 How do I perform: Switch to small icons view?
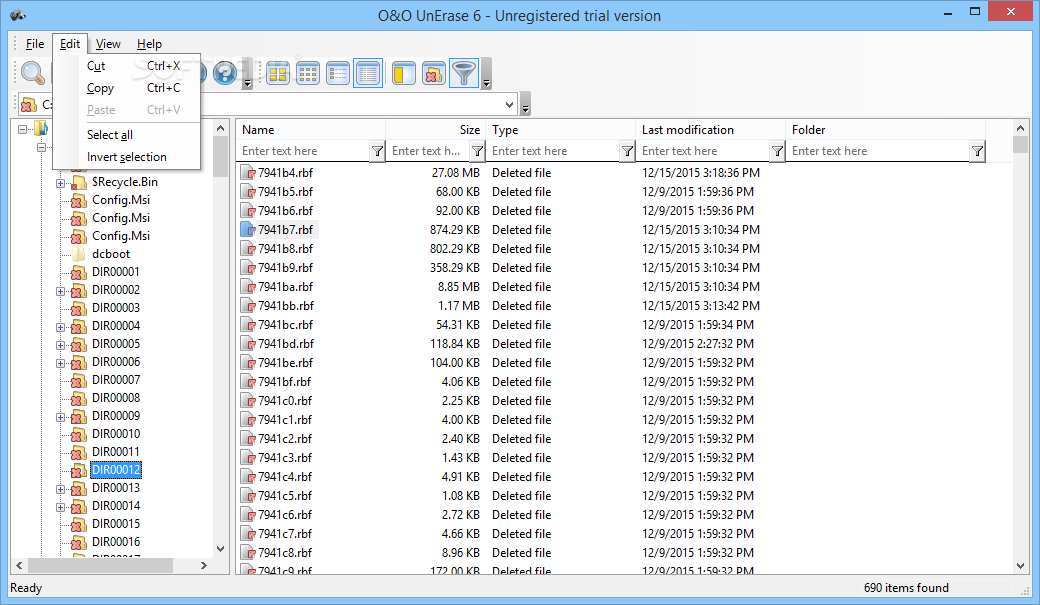(x=308, y=74)
